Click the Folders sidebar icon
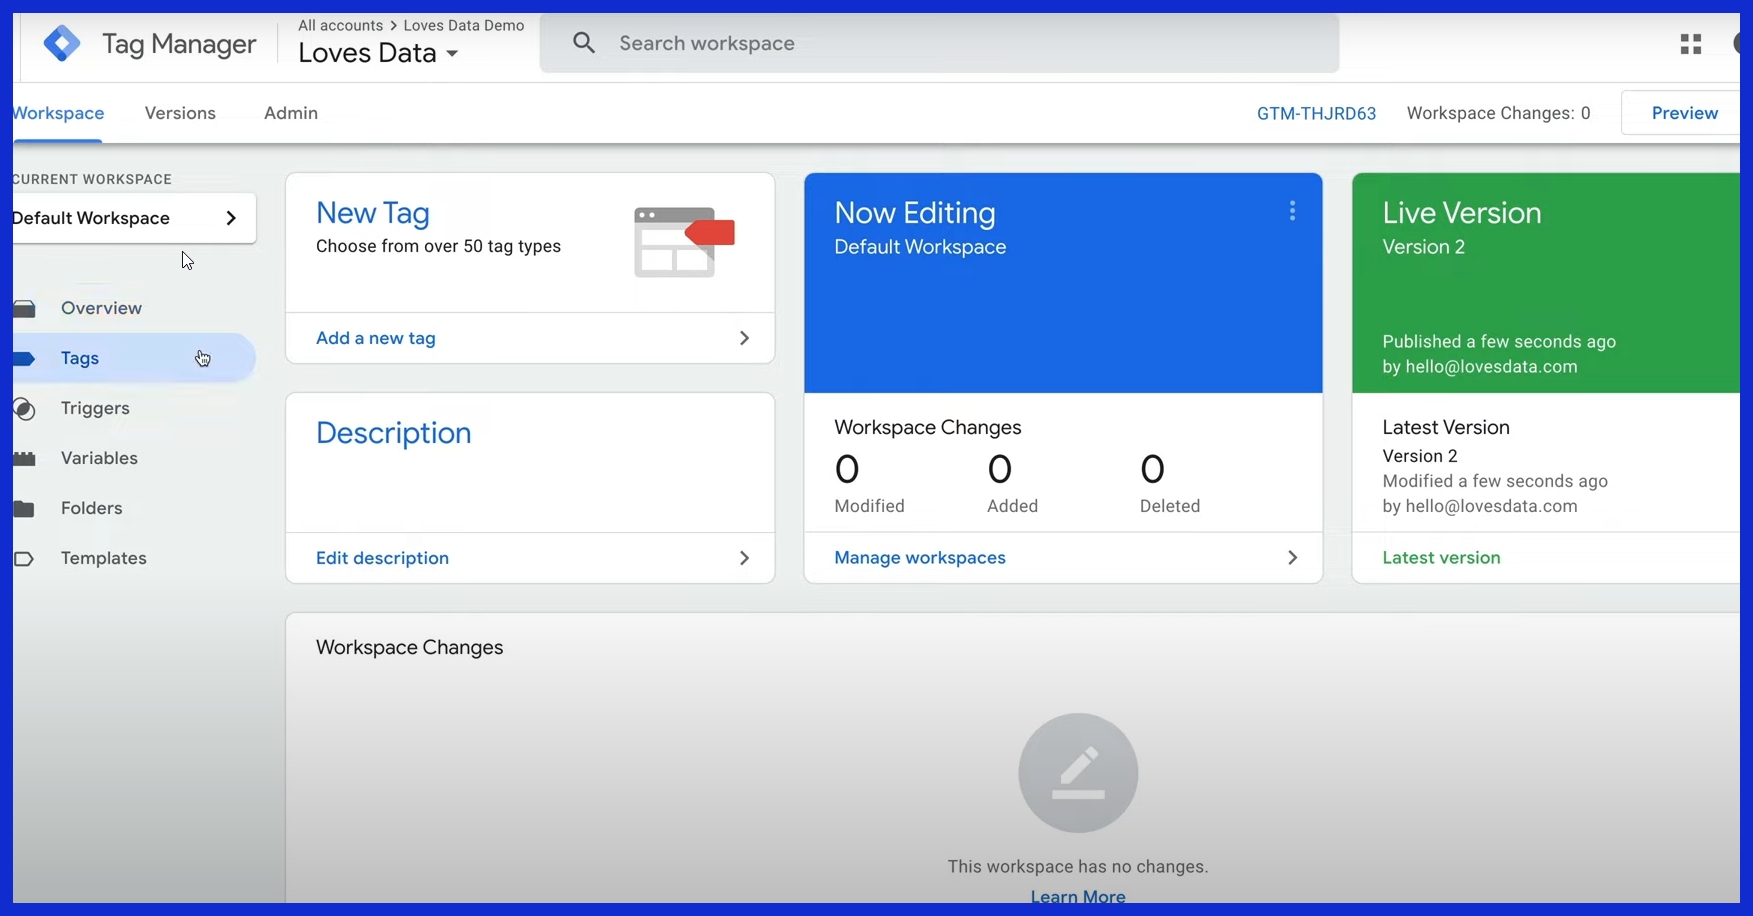The width and height of the screenshot is (1753, 916). pos(25,508)
